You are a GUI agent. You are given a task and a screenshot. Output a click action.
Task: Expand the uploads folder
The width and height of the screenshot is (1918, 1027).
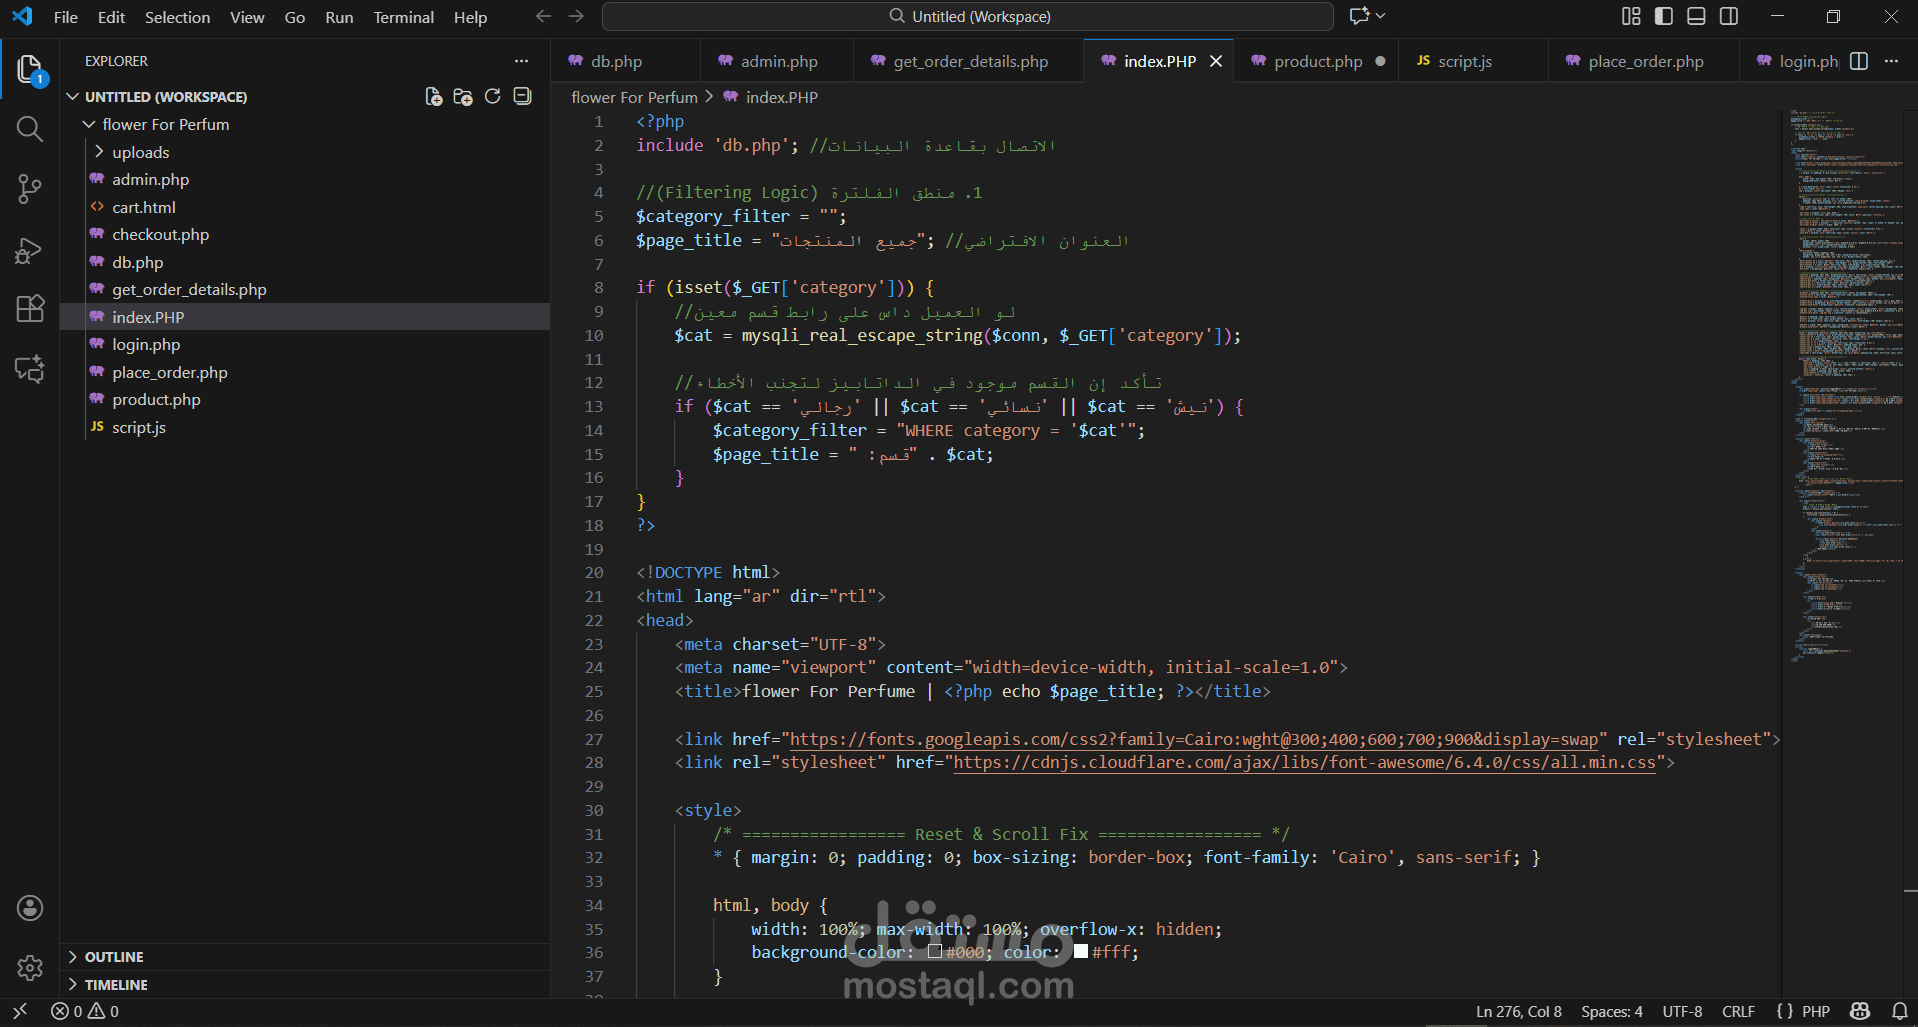click(x=140, y=152)
